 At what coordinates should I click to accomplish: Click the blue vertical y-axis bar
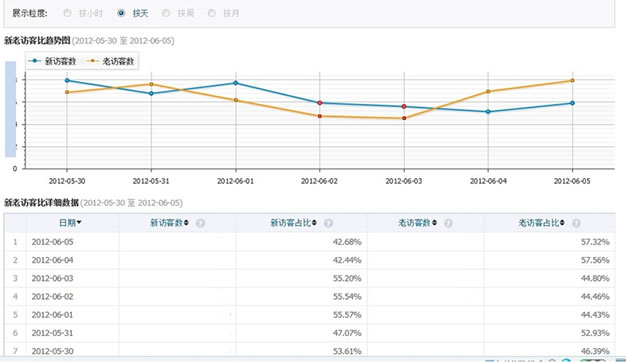10,109
